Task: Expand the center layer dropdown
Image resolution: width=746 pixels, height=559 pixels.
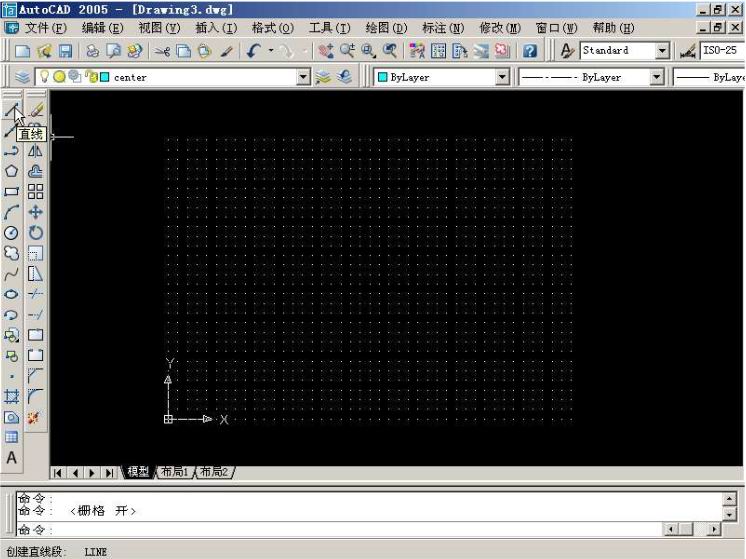Action: click(x=303, y=77)
